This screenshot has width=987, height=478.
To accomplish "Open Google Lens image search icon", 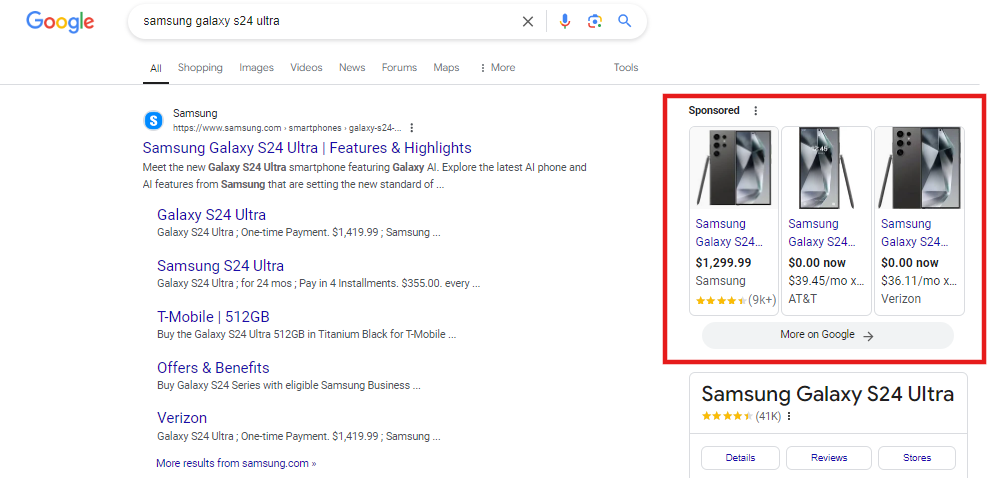I will (595, 21).
